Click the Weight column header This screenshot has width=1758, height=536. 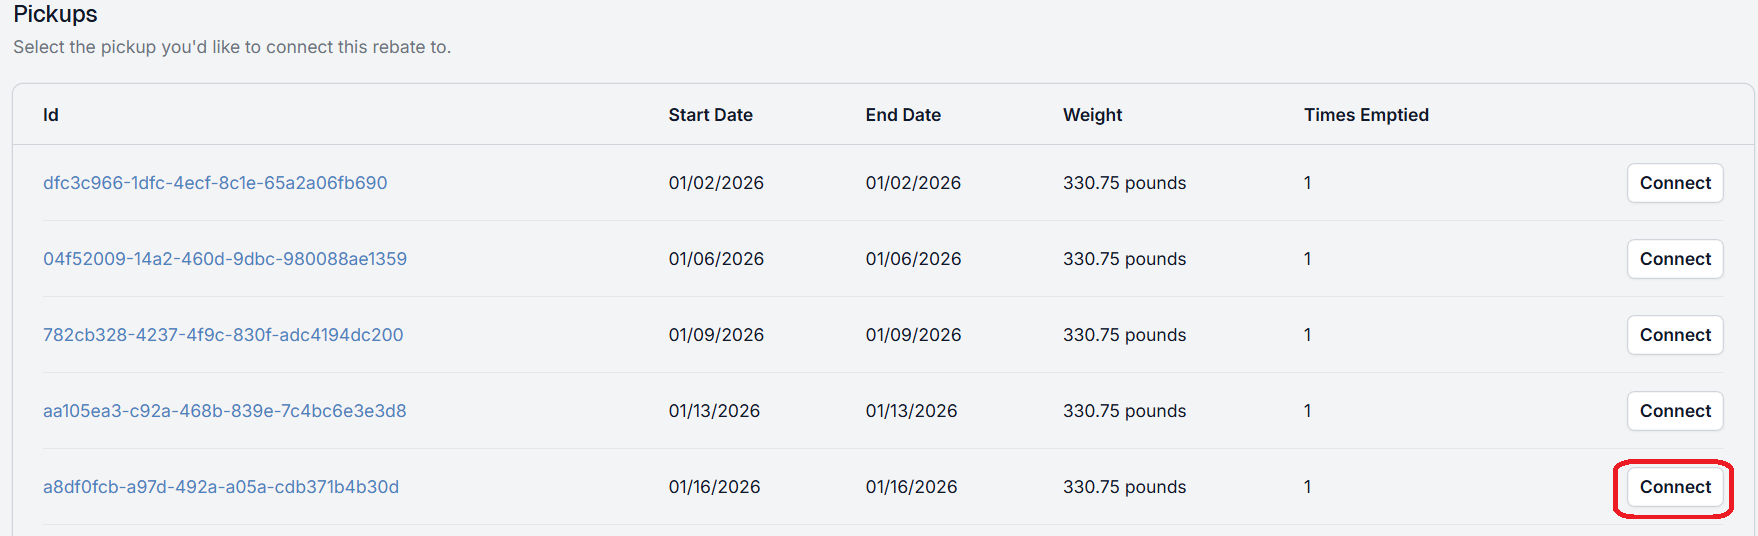1092,115
